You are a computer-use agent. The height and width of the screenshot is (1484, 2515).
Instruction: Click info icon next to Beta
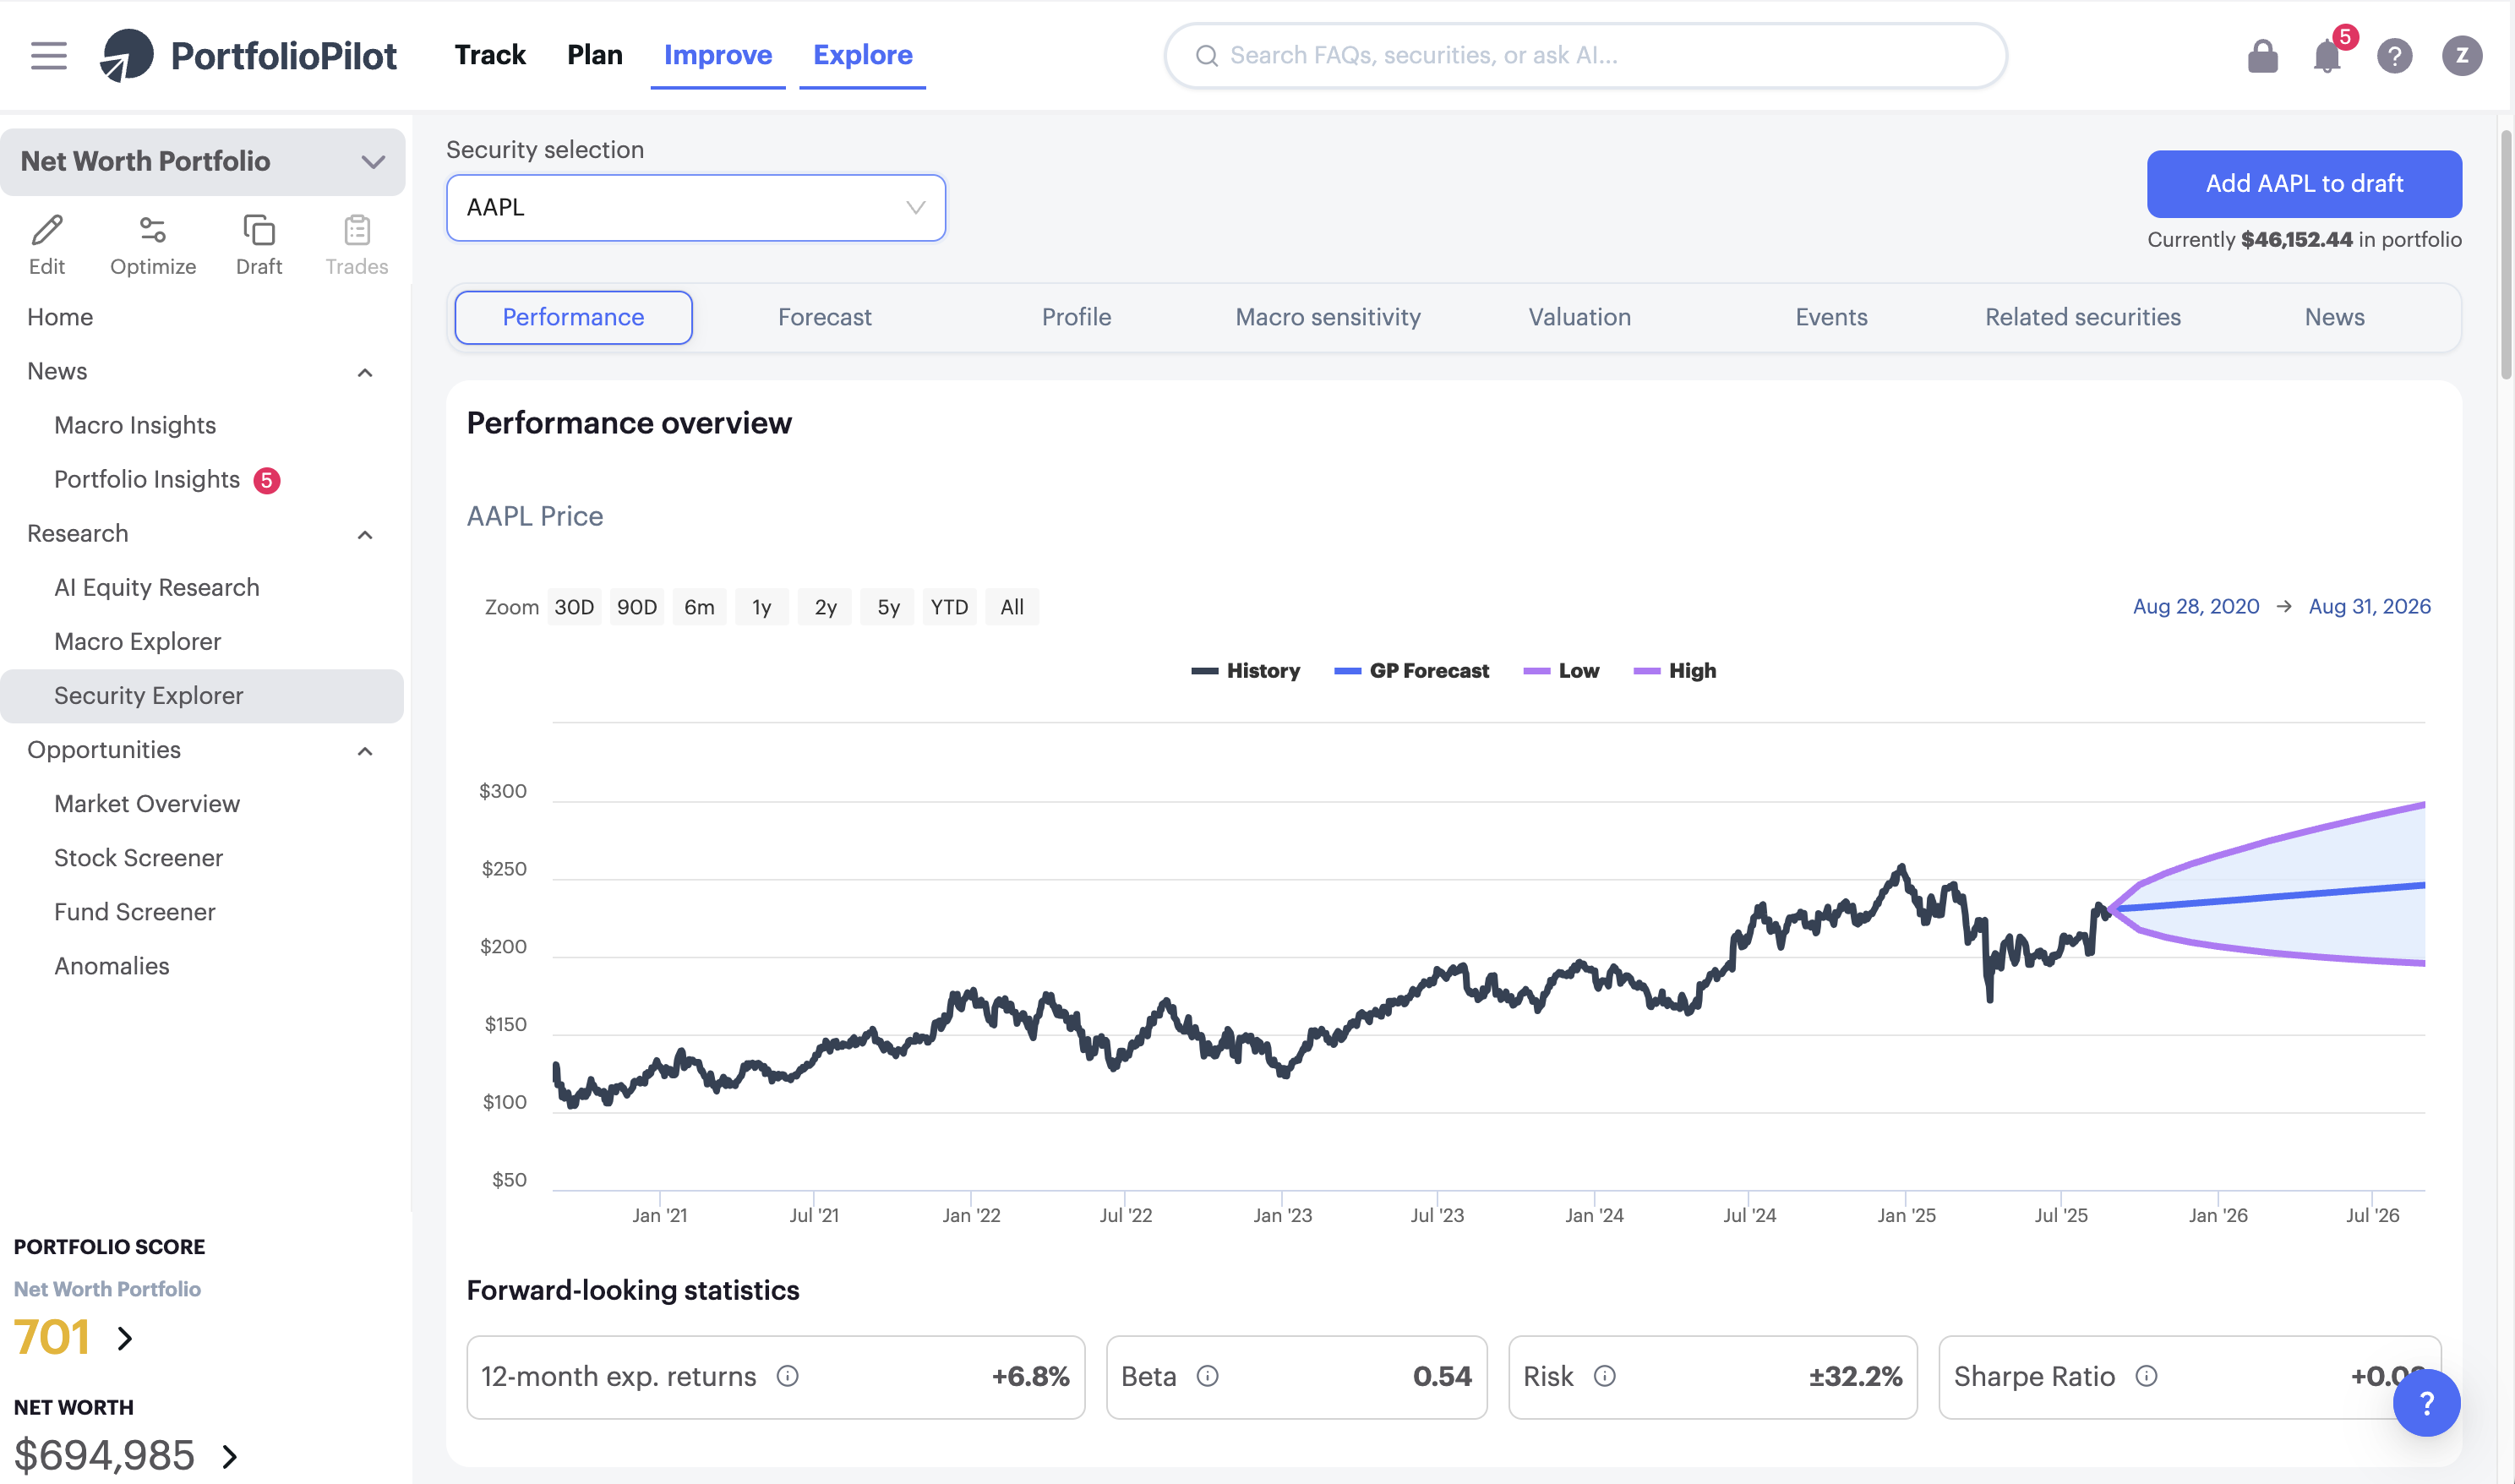point(1208,1376)
